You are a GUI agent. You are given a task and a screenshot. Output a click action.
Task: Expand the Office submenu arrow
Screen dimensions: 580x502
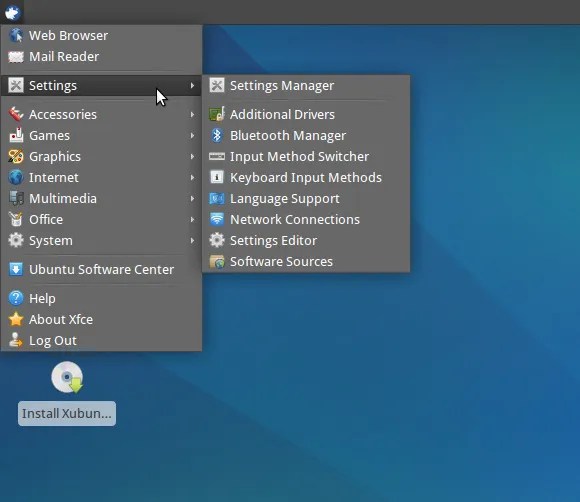click(x=192, y=219)
